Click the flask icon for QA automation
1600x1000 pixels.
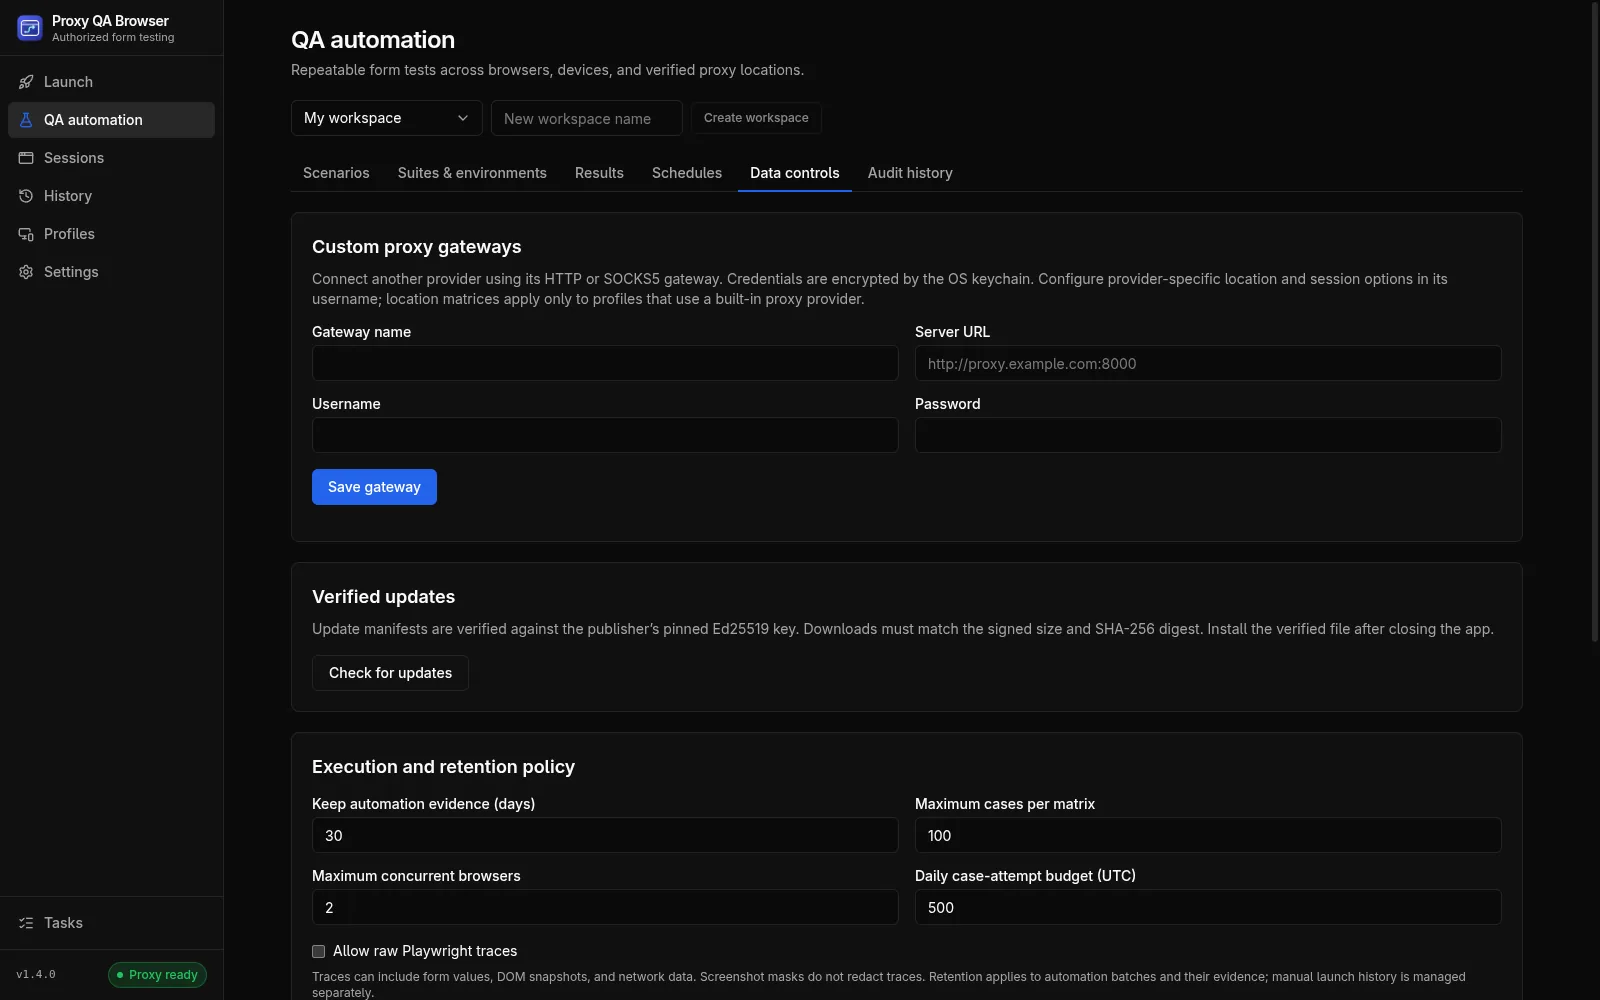(x=26, y=120)
